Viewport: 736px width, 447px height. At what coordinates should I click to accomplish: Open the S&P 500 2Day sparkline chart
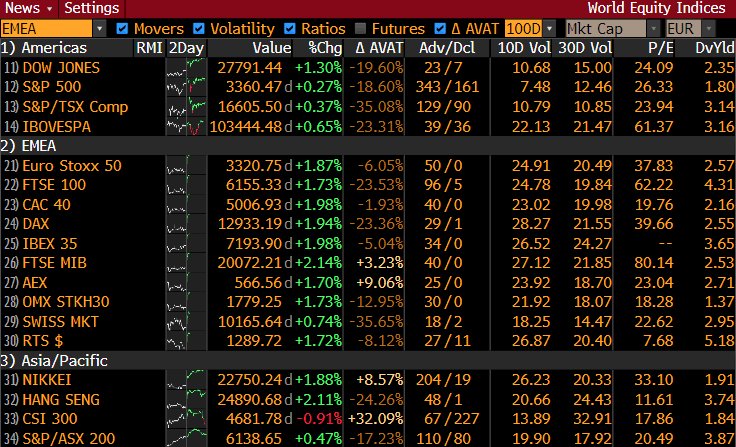(186, 87)
